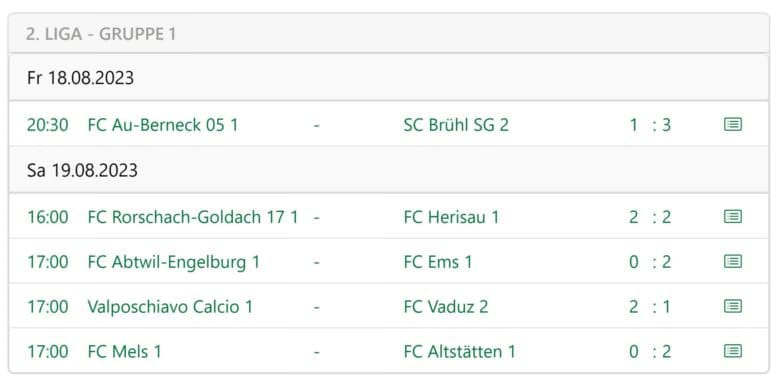Open FC Mels 1 team page
777x380 pixels.
click(124, 352)
